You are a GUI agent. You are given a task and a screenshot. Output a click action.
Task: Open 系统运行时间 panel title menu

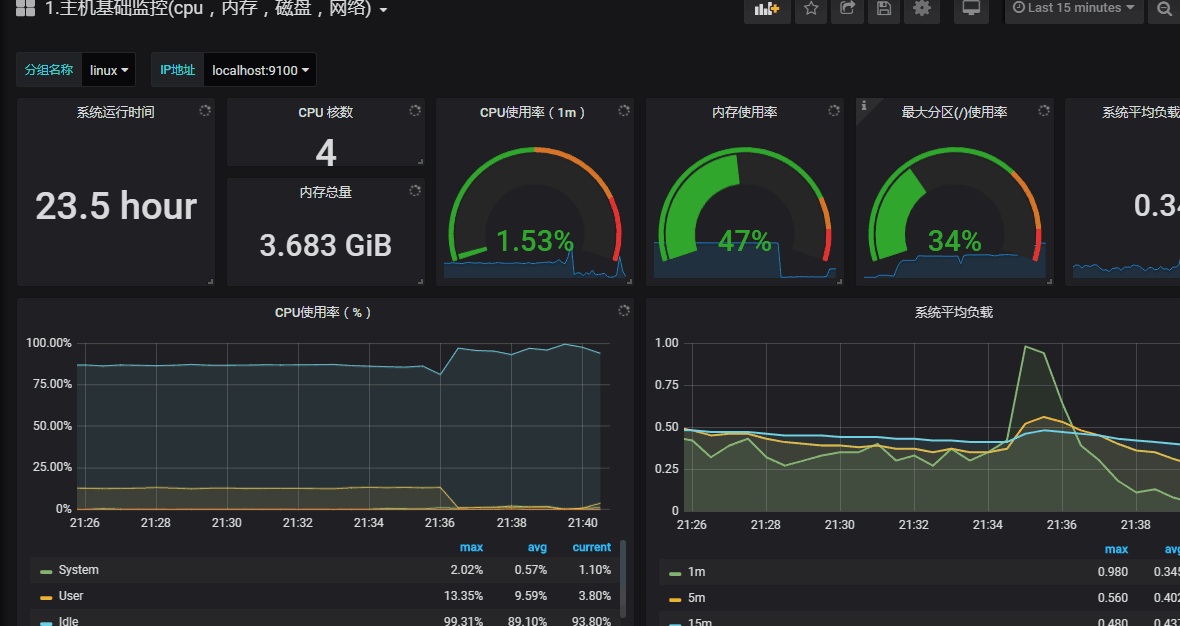coord(116,113)
